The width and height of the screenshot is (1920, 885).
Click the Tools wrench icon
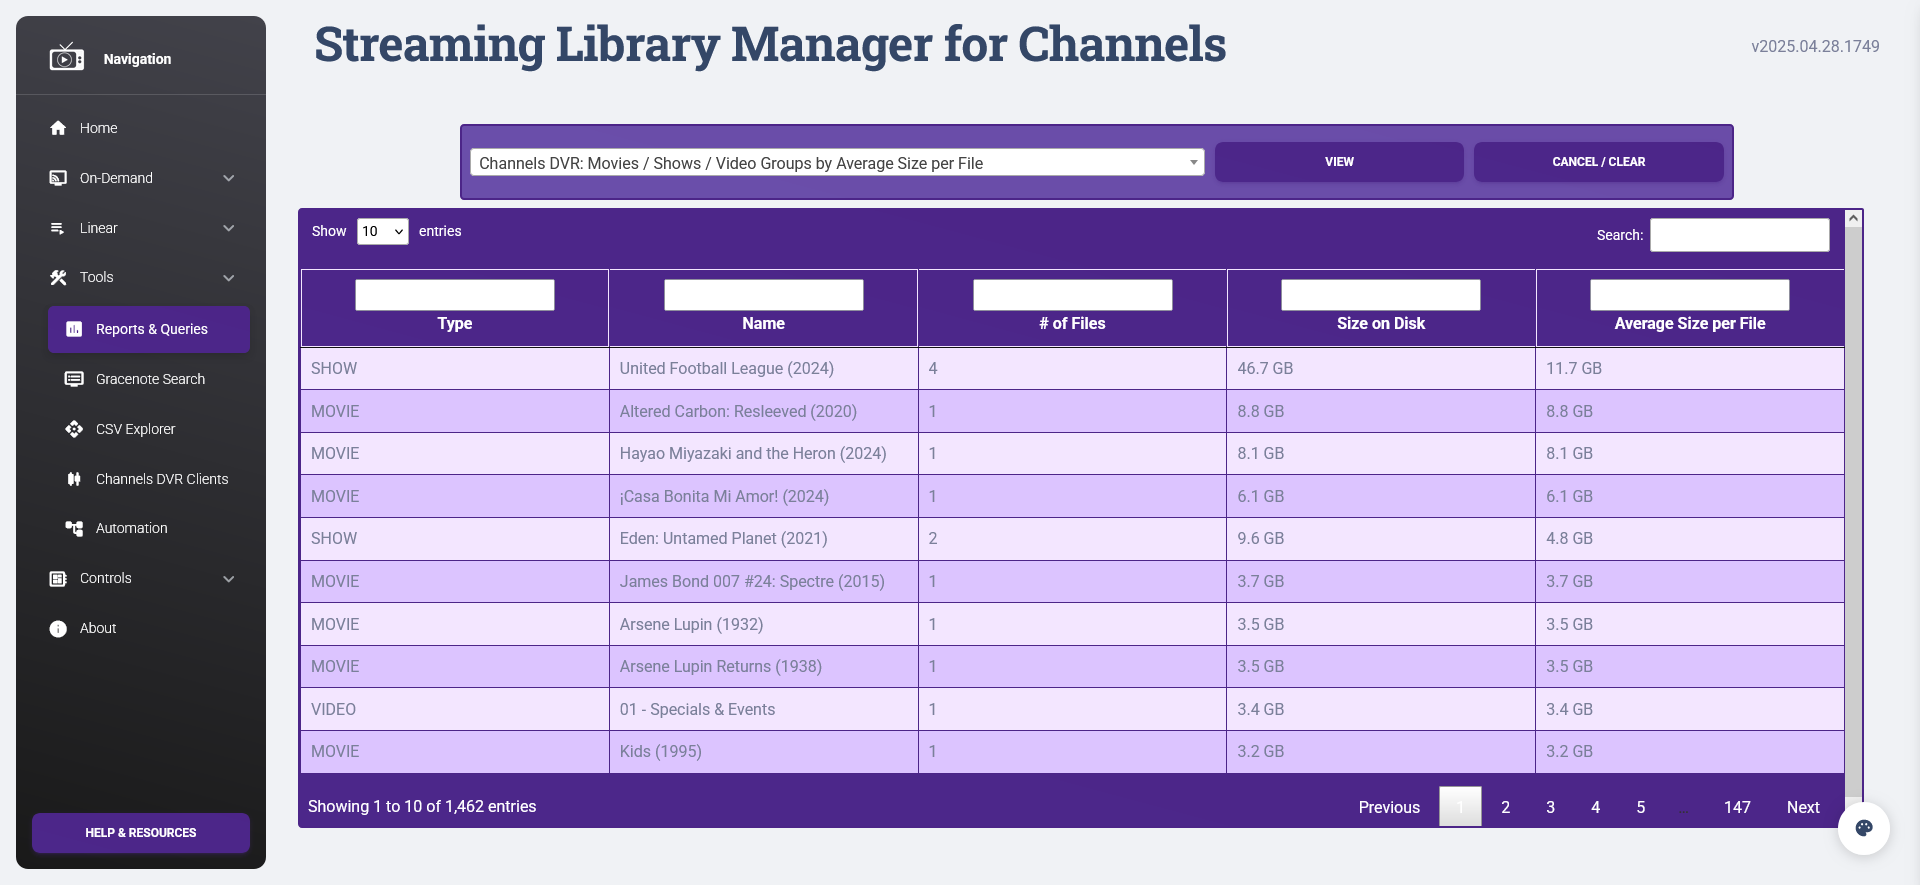pos(58,278)
